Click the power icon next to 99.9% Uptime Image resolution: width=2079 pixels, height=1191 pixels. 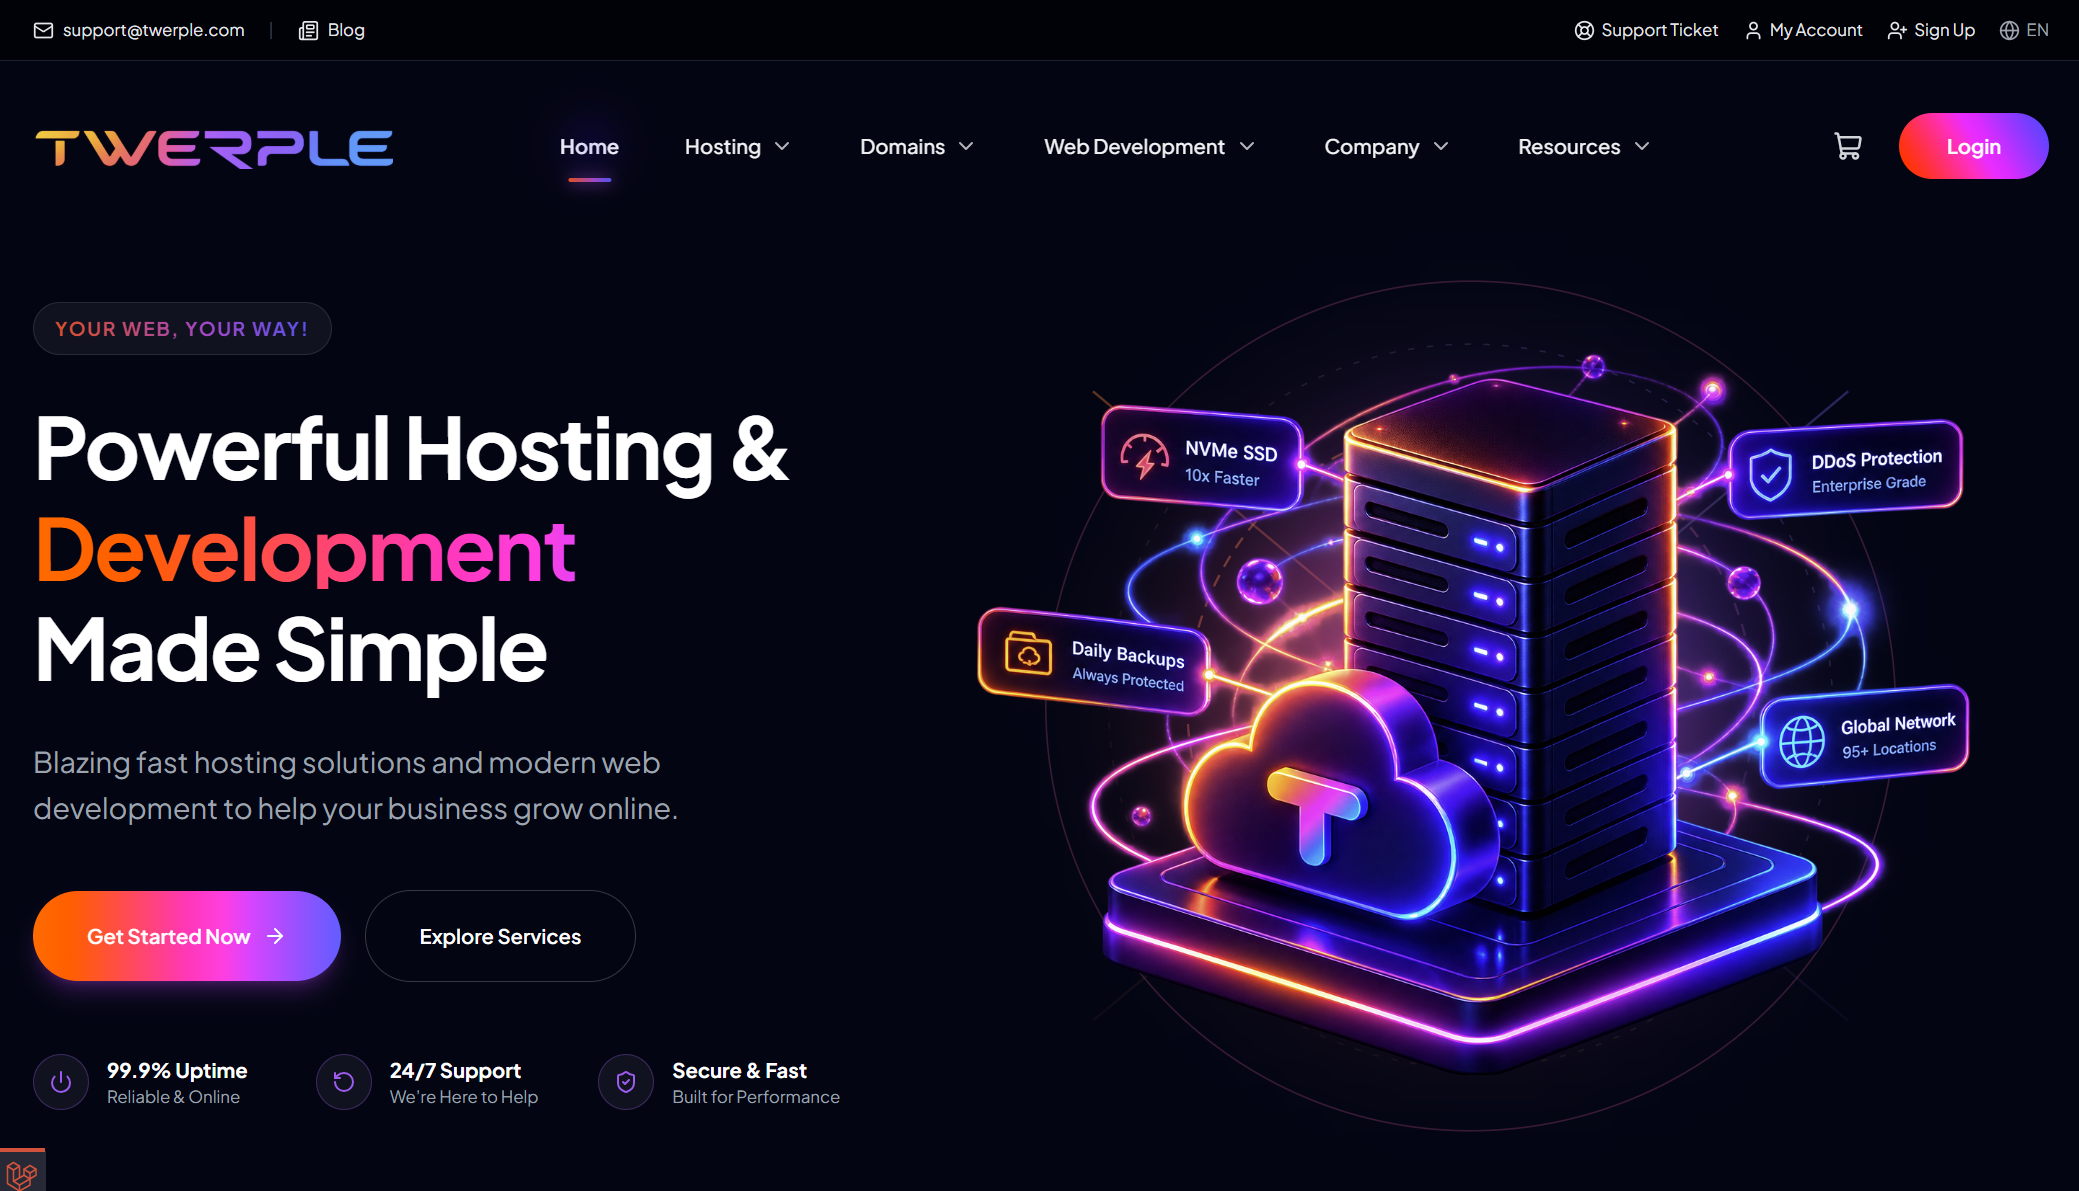(61, 1082)
